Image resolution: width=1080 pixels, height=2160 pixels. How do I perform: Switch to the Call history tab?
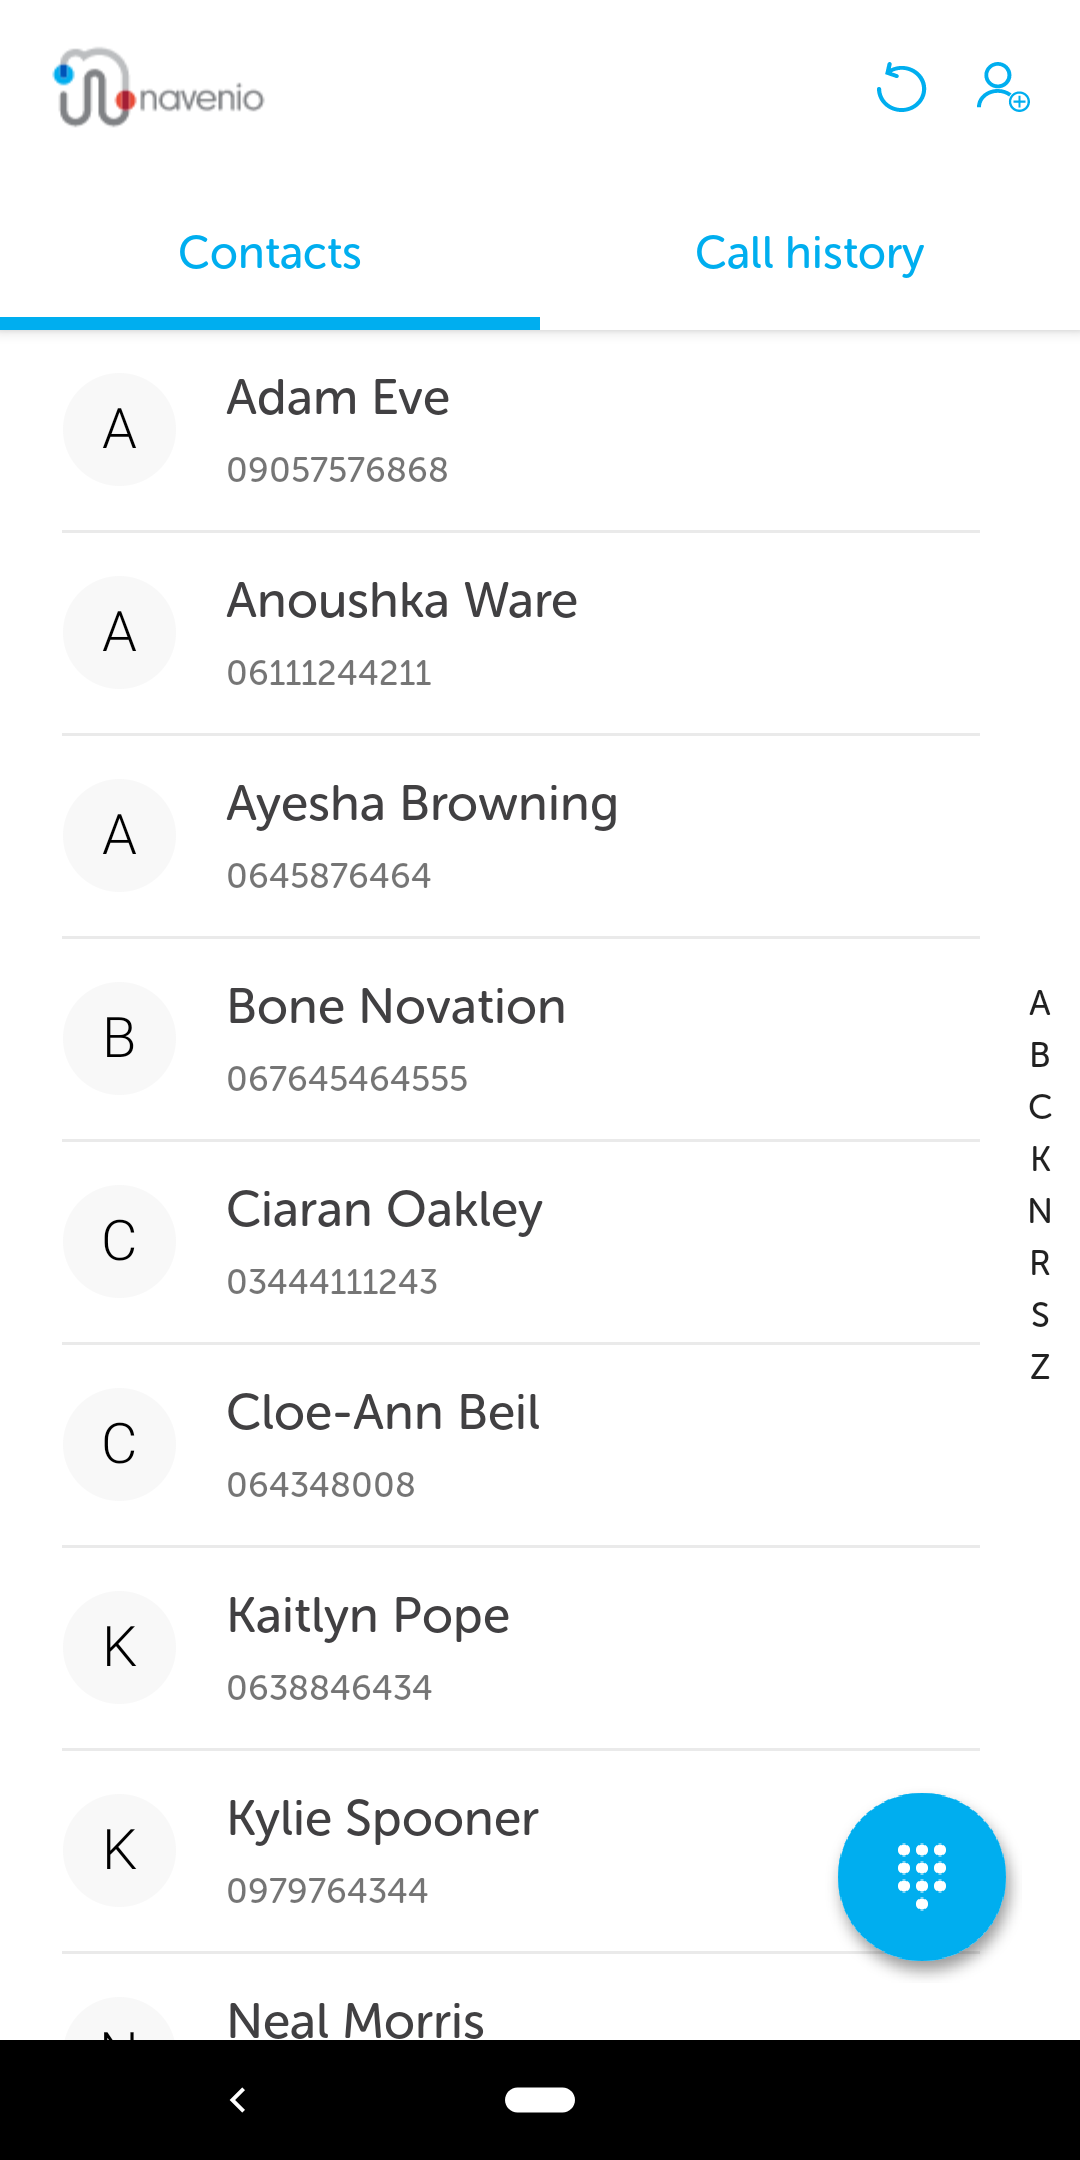pyautogui.click(x=809, y=254)
